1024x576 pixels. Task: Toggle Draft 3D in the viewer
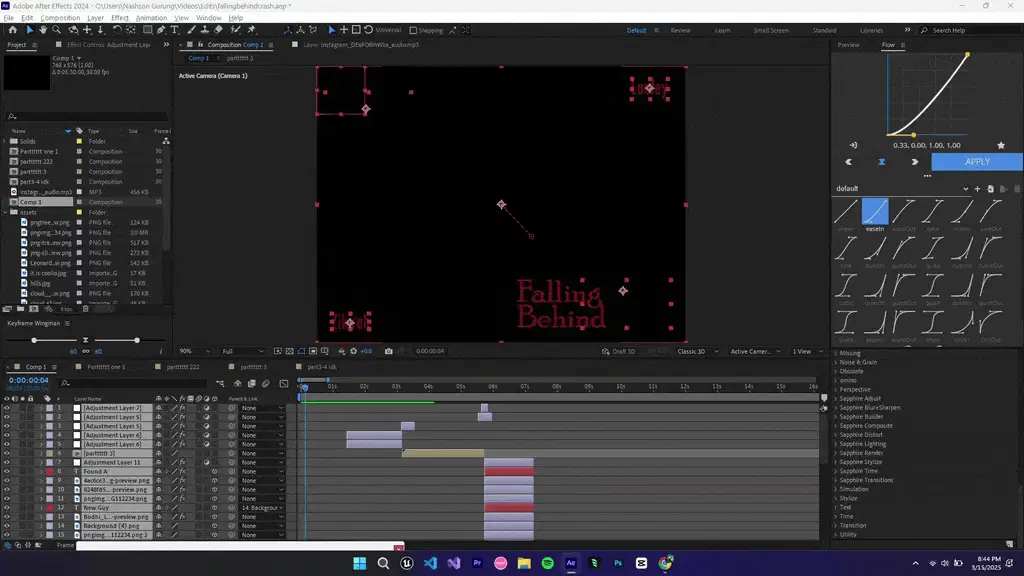(618, 351)
